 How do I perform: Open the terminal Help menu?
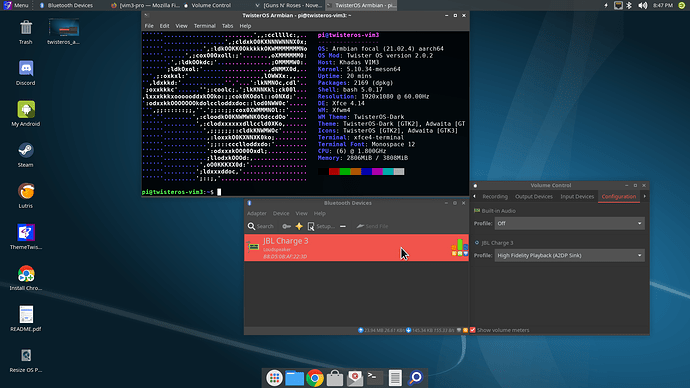point(245,26)
